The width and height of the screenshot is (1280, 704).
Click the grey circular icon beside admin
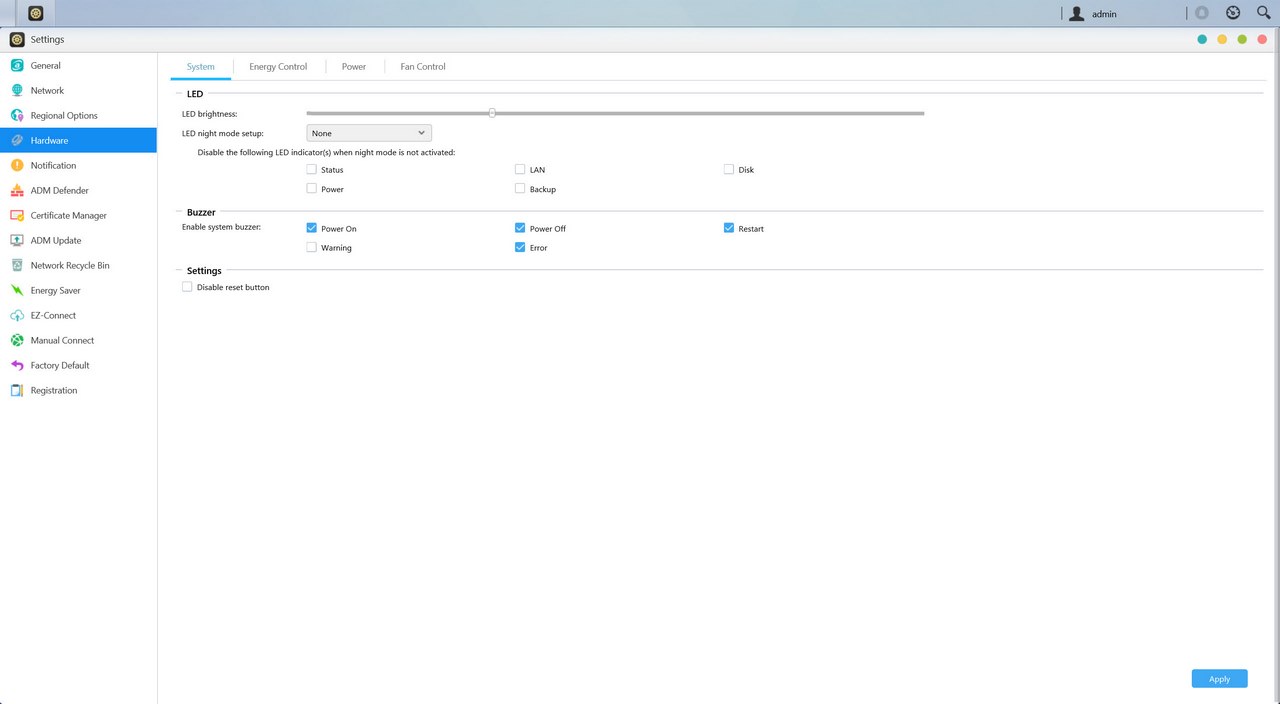(x=1202, y=13)
